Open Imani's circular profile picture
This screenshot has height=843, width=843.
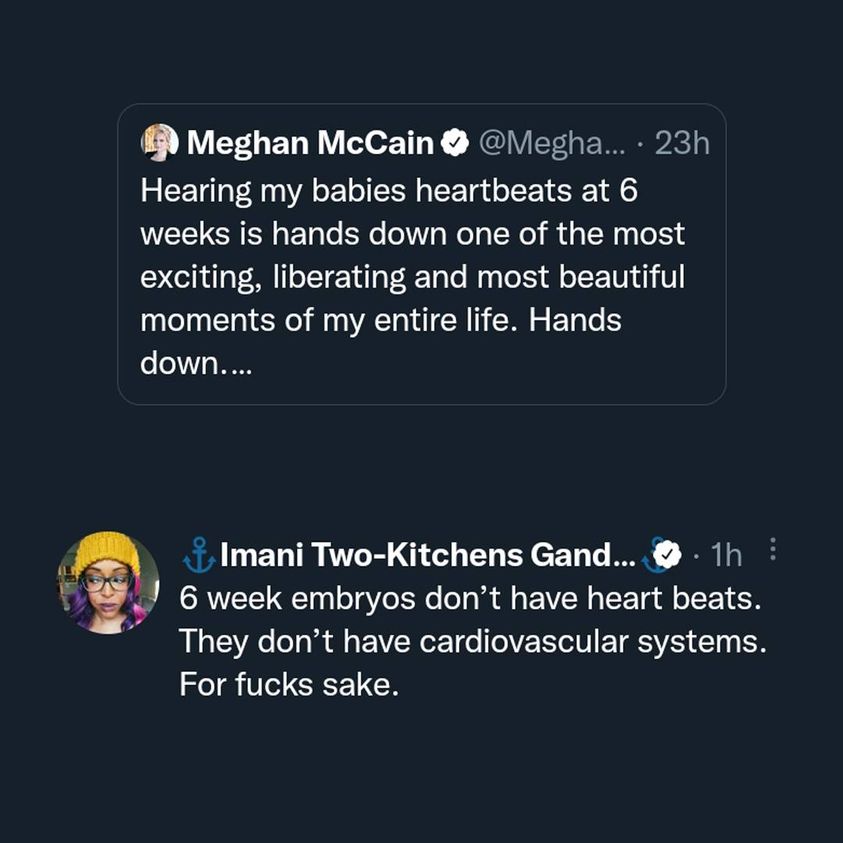(x=108, y=582)
